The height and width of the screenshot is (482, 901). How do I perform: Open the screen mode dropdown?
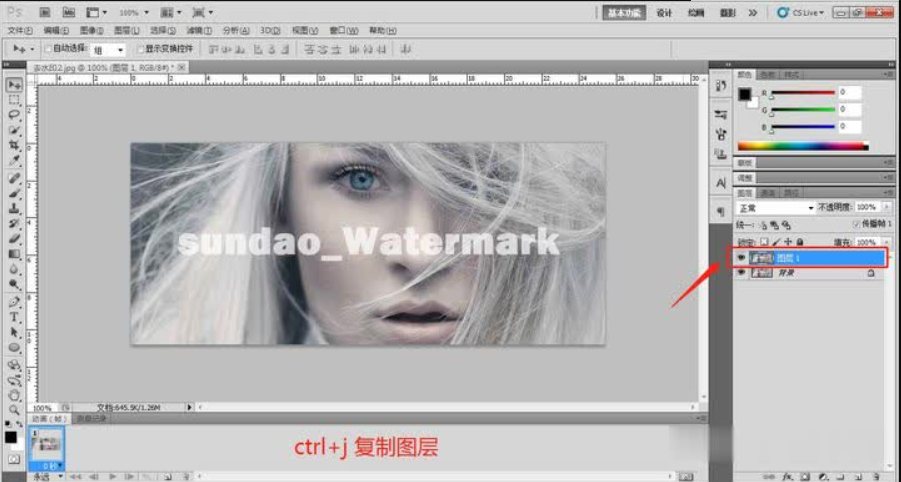click(203, 12)
